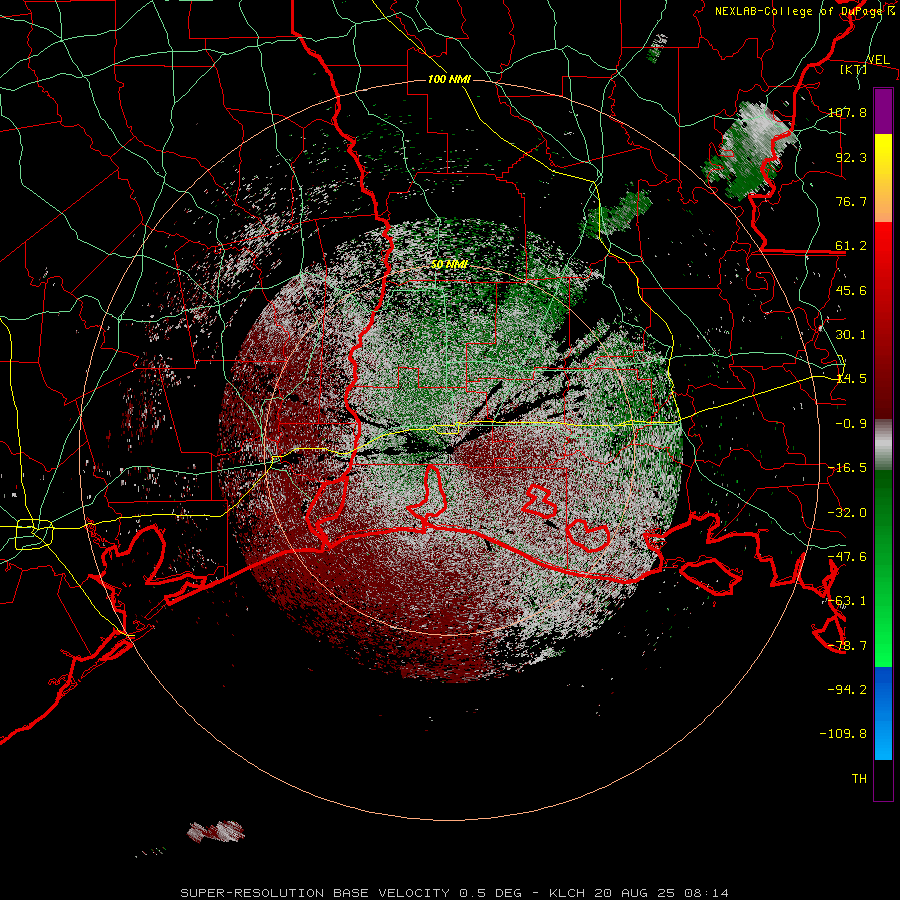Click the Super-Resolution Base Velocity caption
The image size is (900, 900).
coord(455,893)
